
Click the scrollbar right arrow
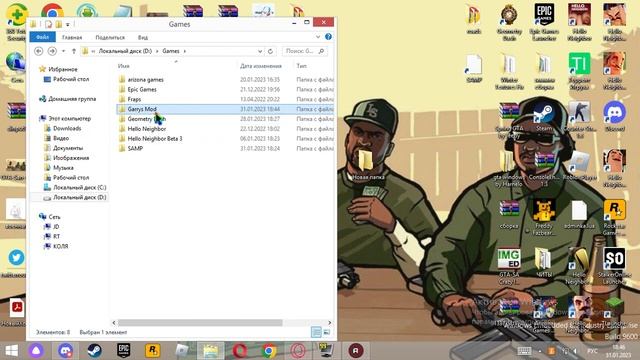(330, 322)
